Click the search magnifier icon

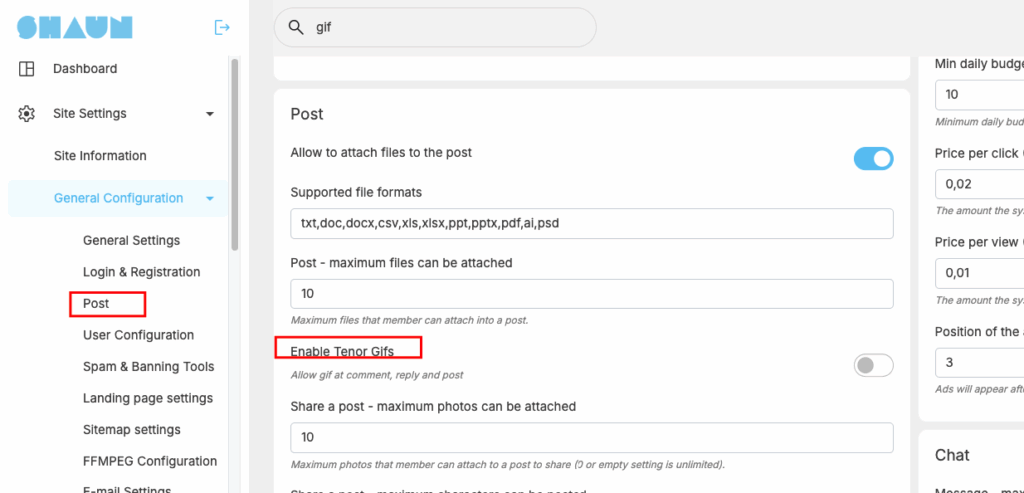[296, 27]
